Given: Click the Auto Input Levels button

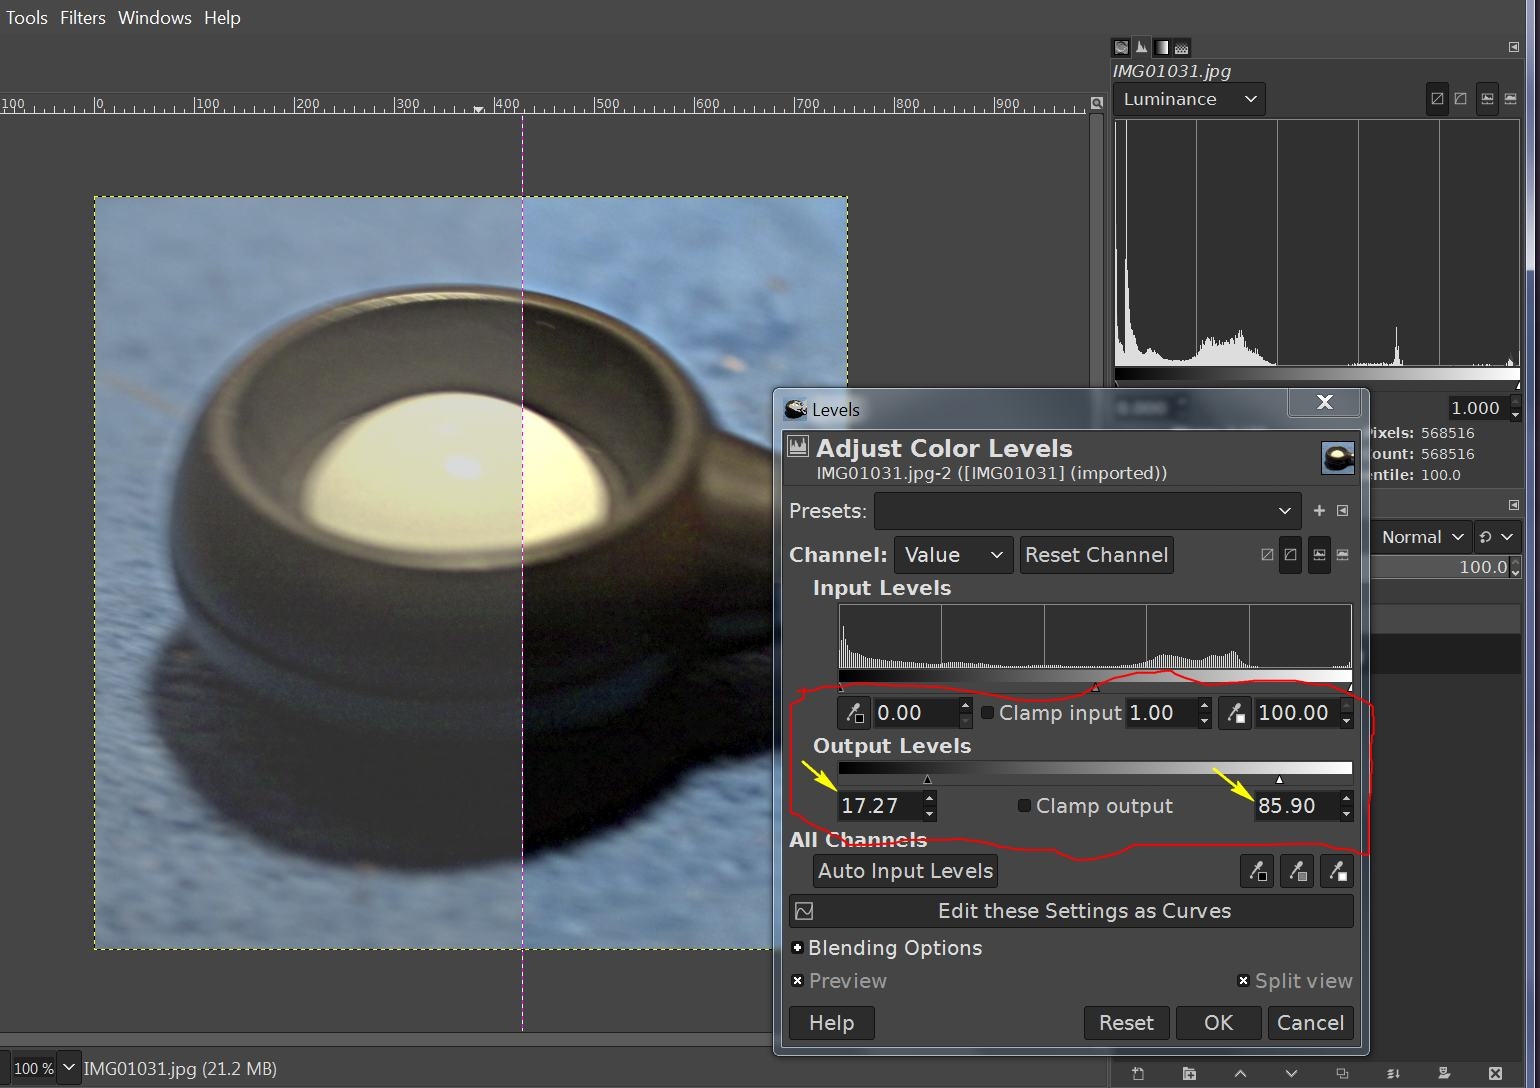Looking at the screenshot, I should pyautogui.click(x=905, y=871).
